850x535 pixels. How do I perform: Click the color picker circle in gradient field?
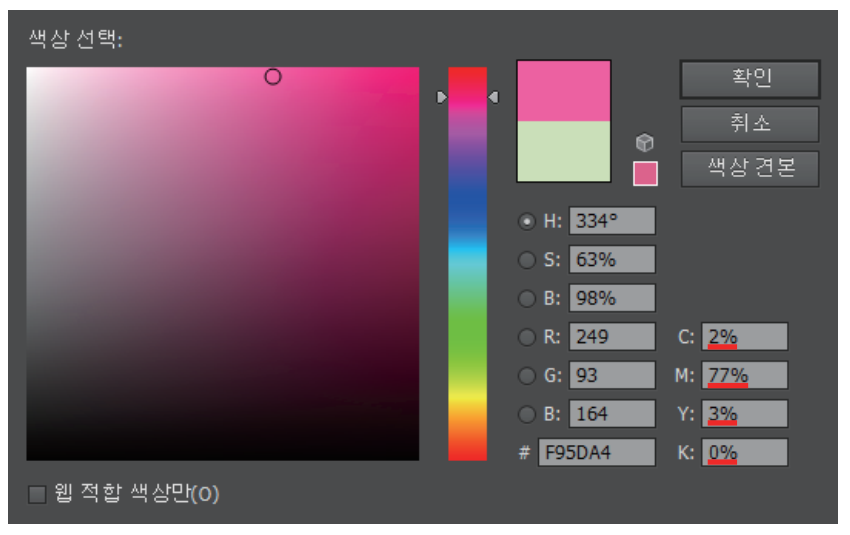(273, 77)
